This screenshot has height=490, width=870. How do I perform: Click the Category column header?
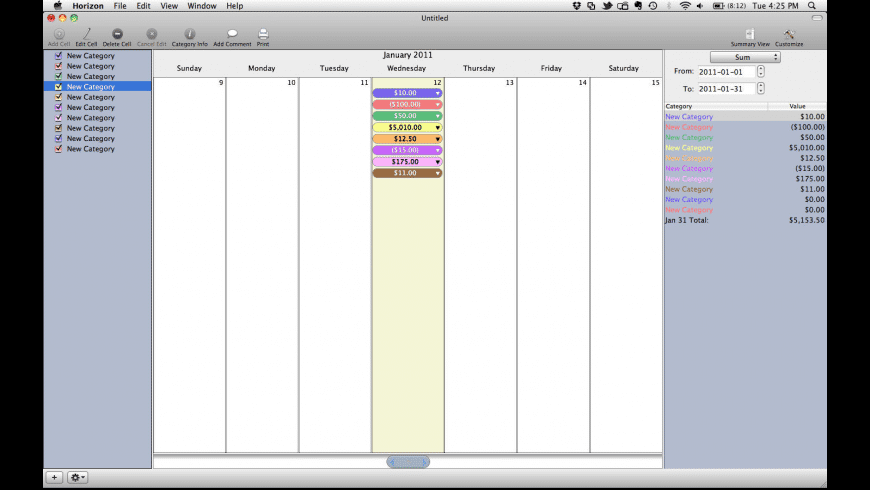(716, 106)
